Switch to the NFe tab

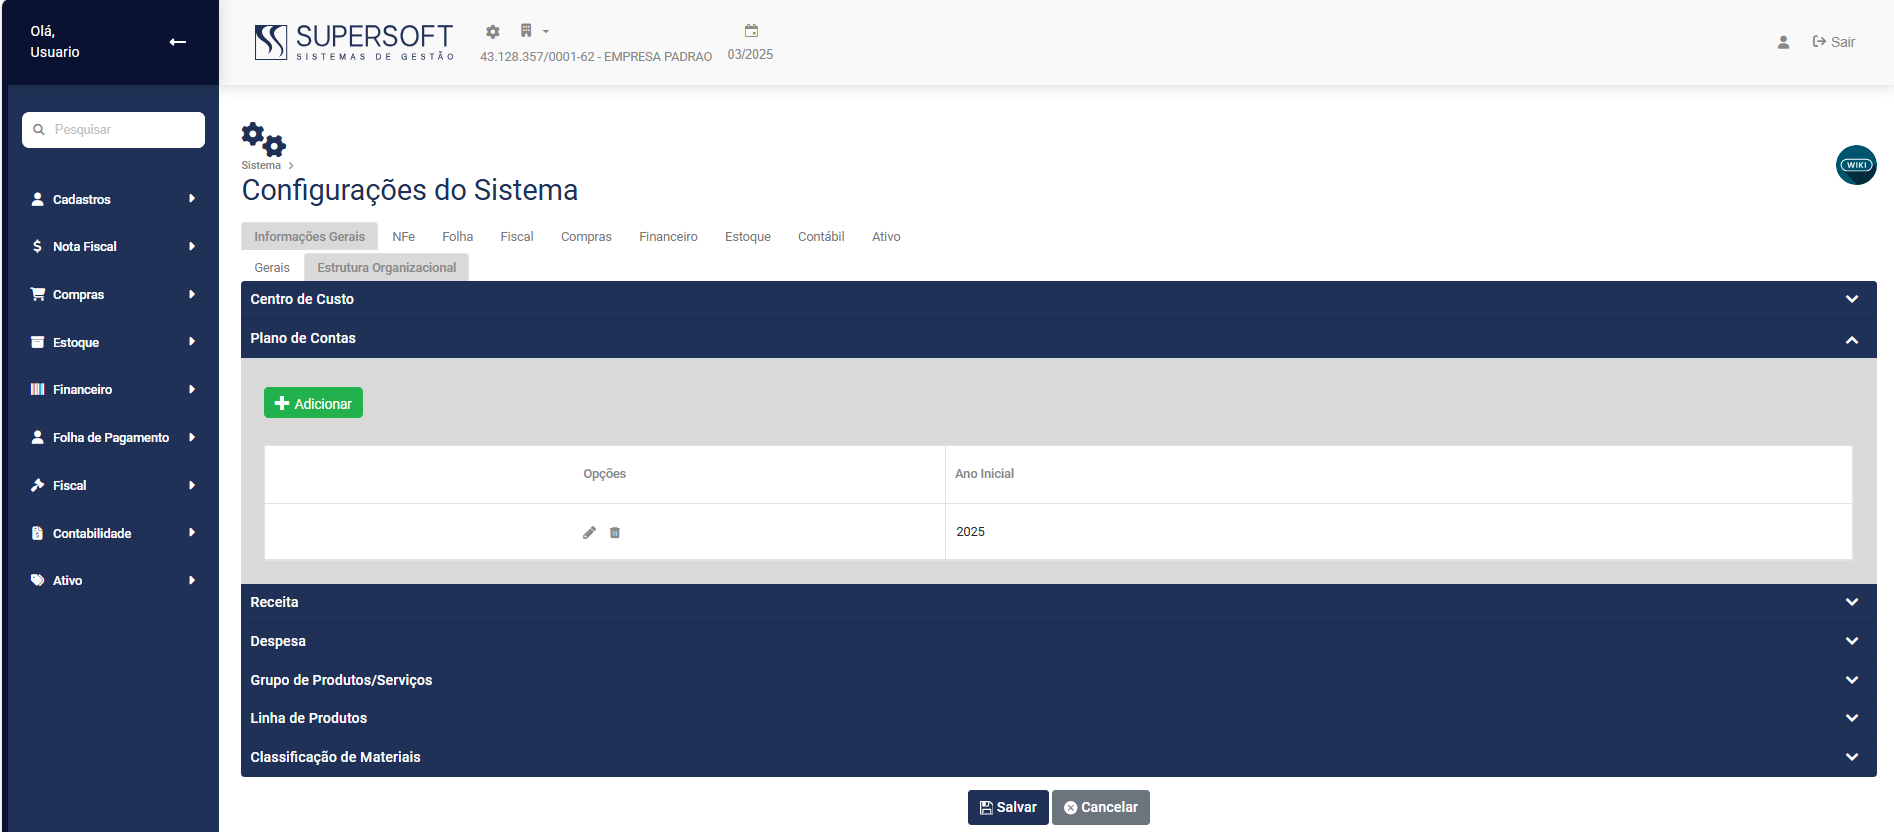pos(404,237)
